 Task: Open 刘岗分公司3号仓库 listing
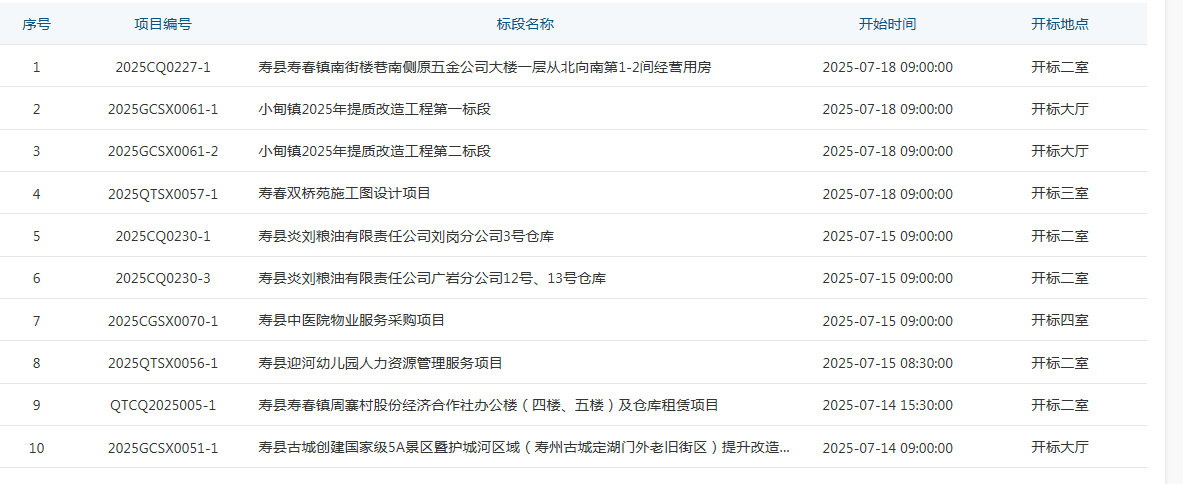(x=406, y=236)
